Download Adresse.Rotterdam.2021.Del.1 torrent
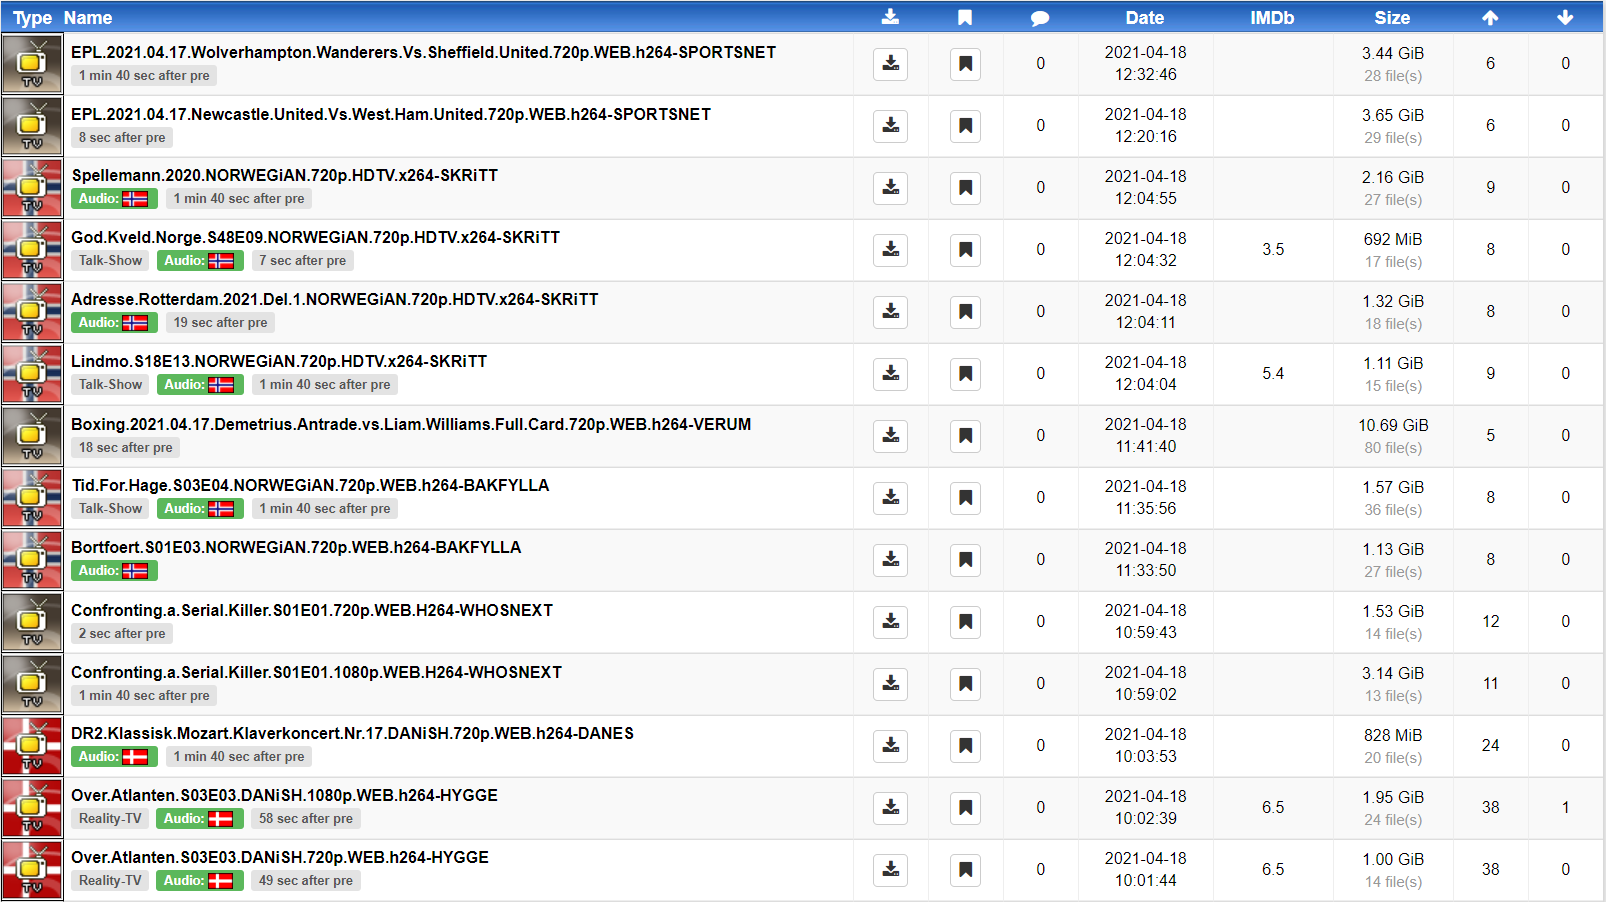 coord(890,312)
